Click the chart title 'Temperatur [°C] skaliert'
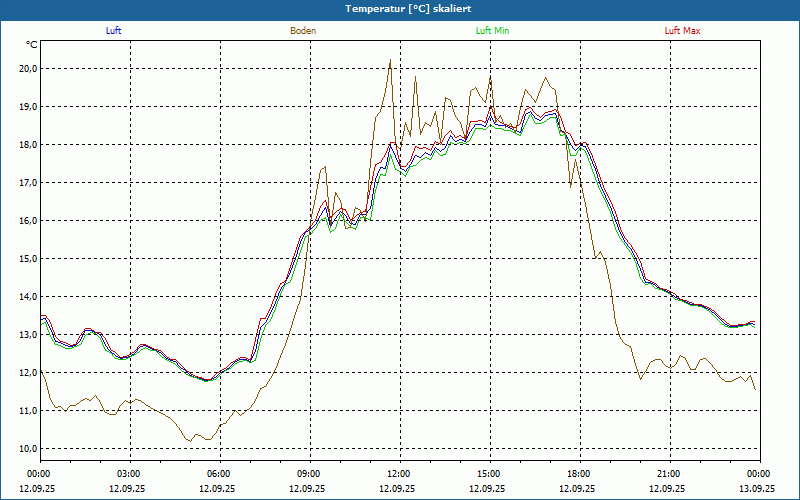Image resolution: width=800 pixels, height=500 pixels. pyautogui.click(x=402, y=8)
